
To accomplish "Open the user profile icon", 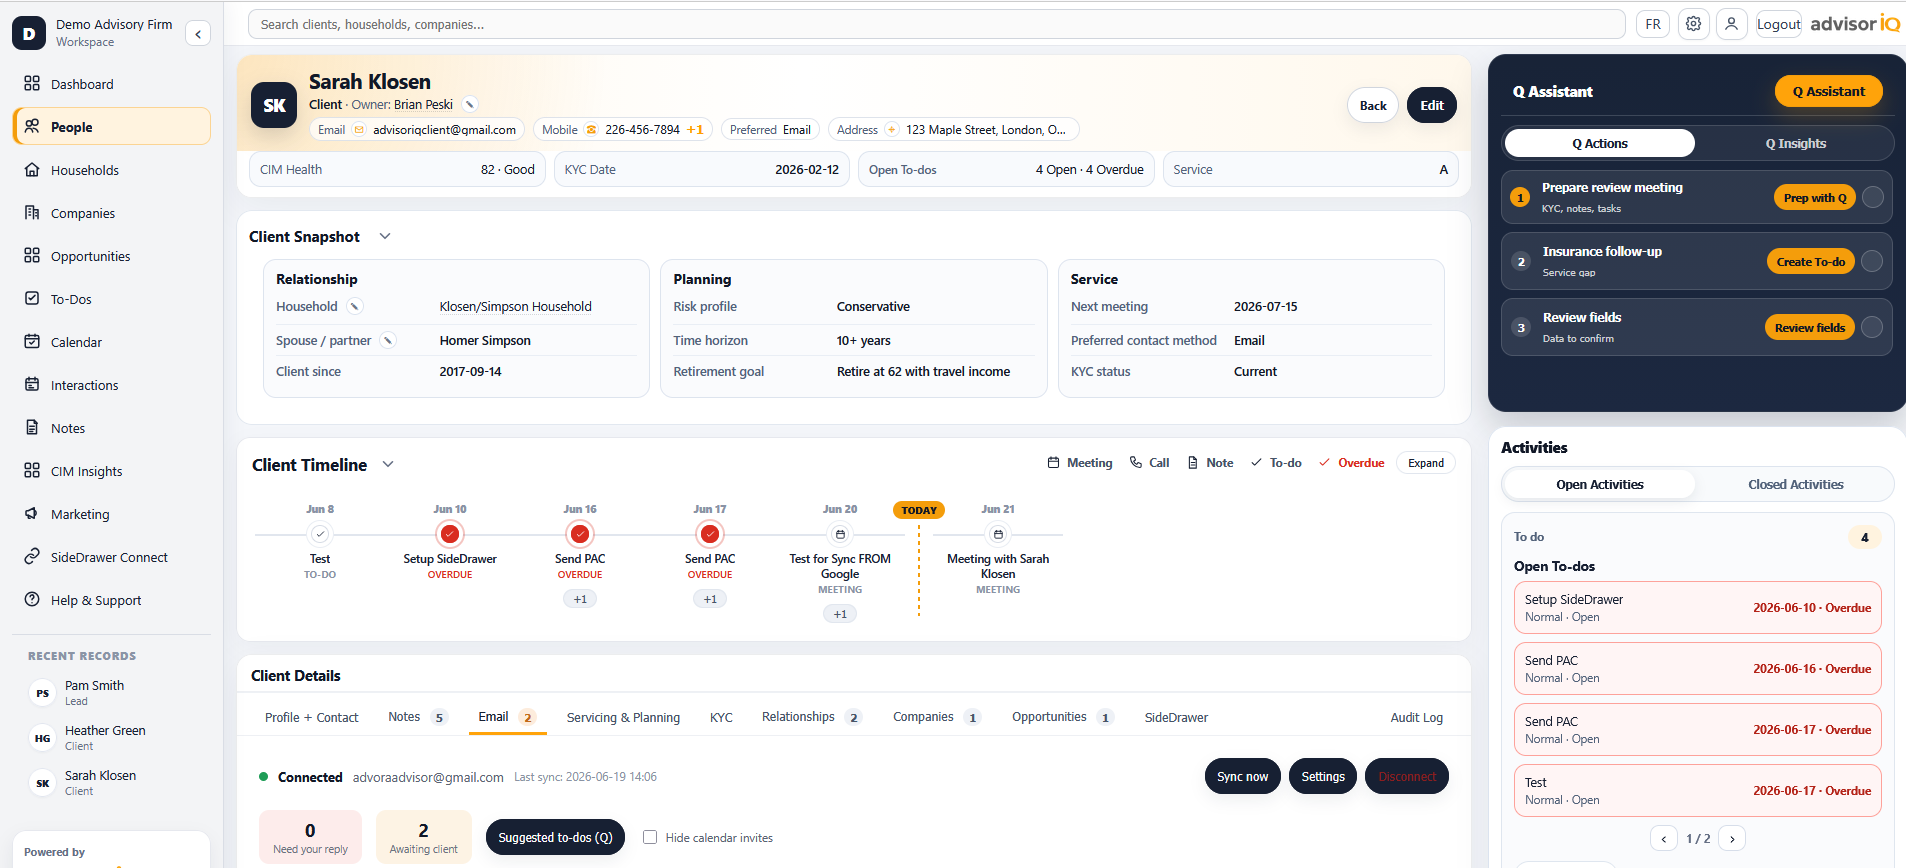I will click(1731, 24).
